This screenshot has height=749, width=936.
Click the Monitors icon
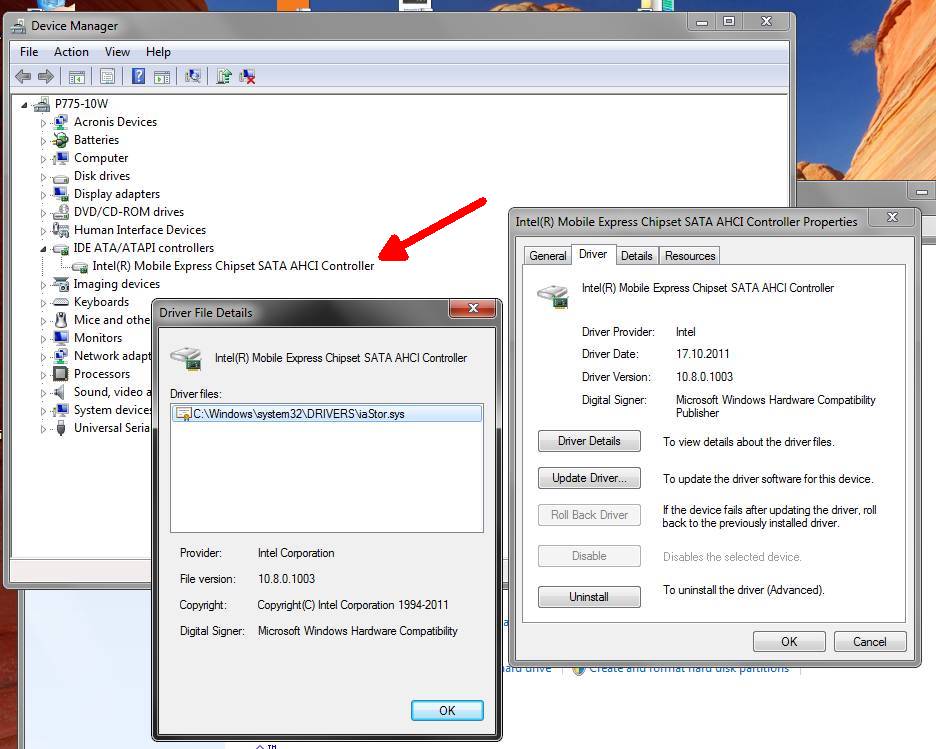pyautogui.click(x=60, y=338)
